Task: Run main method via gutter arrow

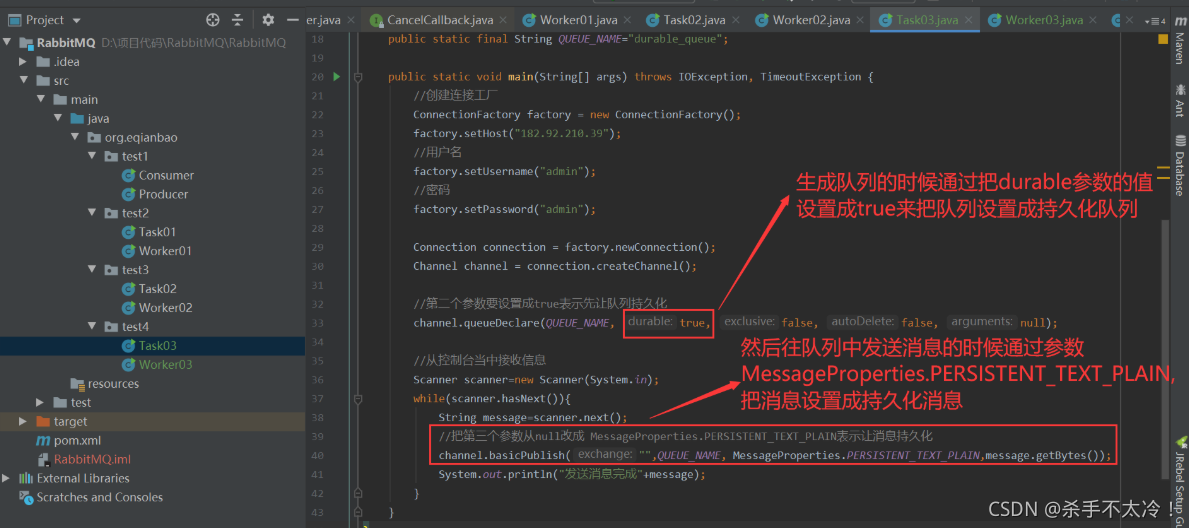Action: point(337,77)
